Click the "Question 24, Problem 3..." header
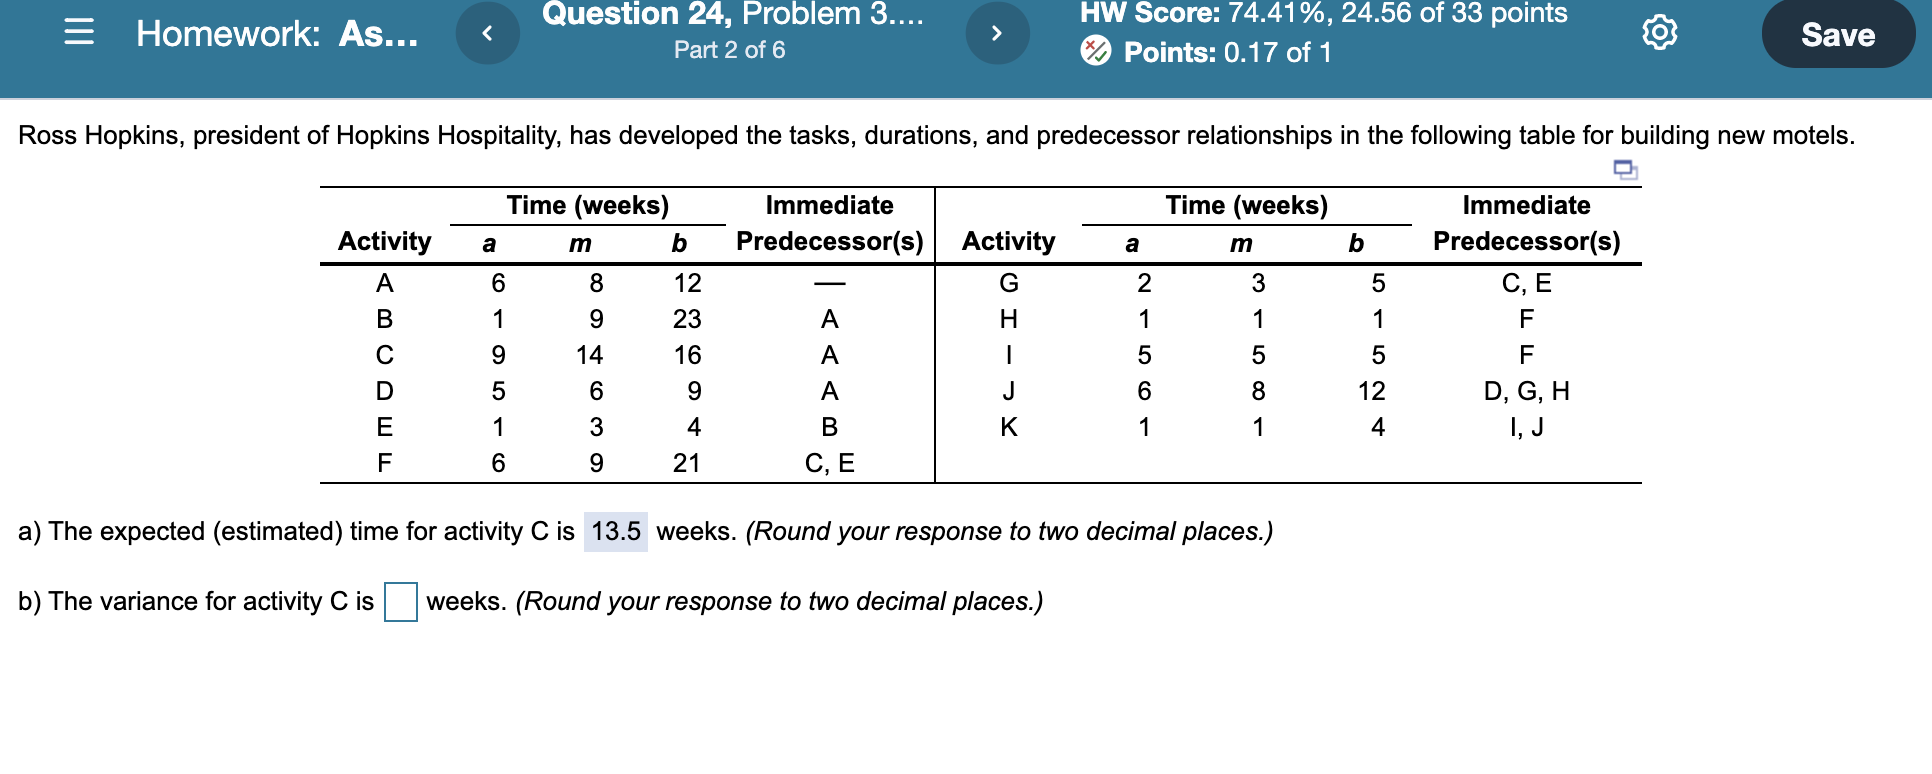The height and width of the screenshot is (774, 1932). click(729, 14)
